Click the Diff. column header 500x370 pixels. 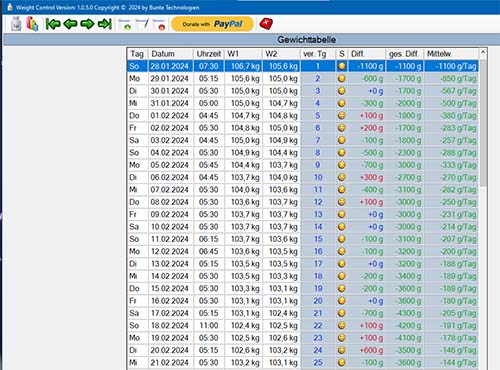(367, 54)
